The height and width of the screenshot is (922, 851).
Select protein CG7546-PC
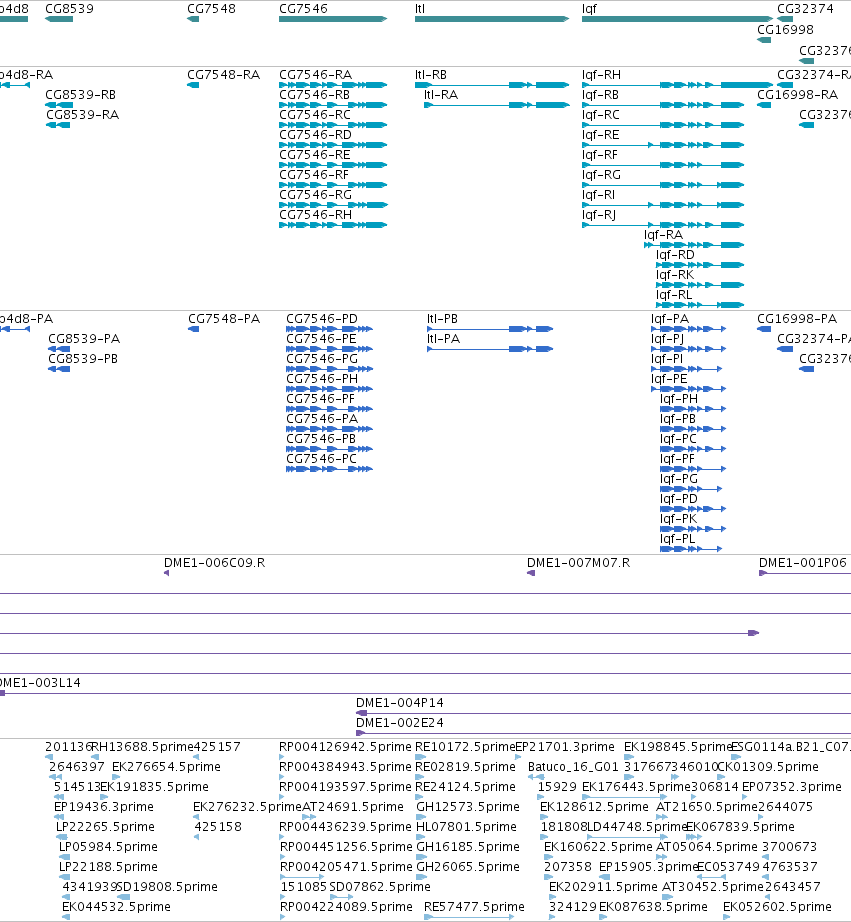pyautogui.click(x=329, y=469)
